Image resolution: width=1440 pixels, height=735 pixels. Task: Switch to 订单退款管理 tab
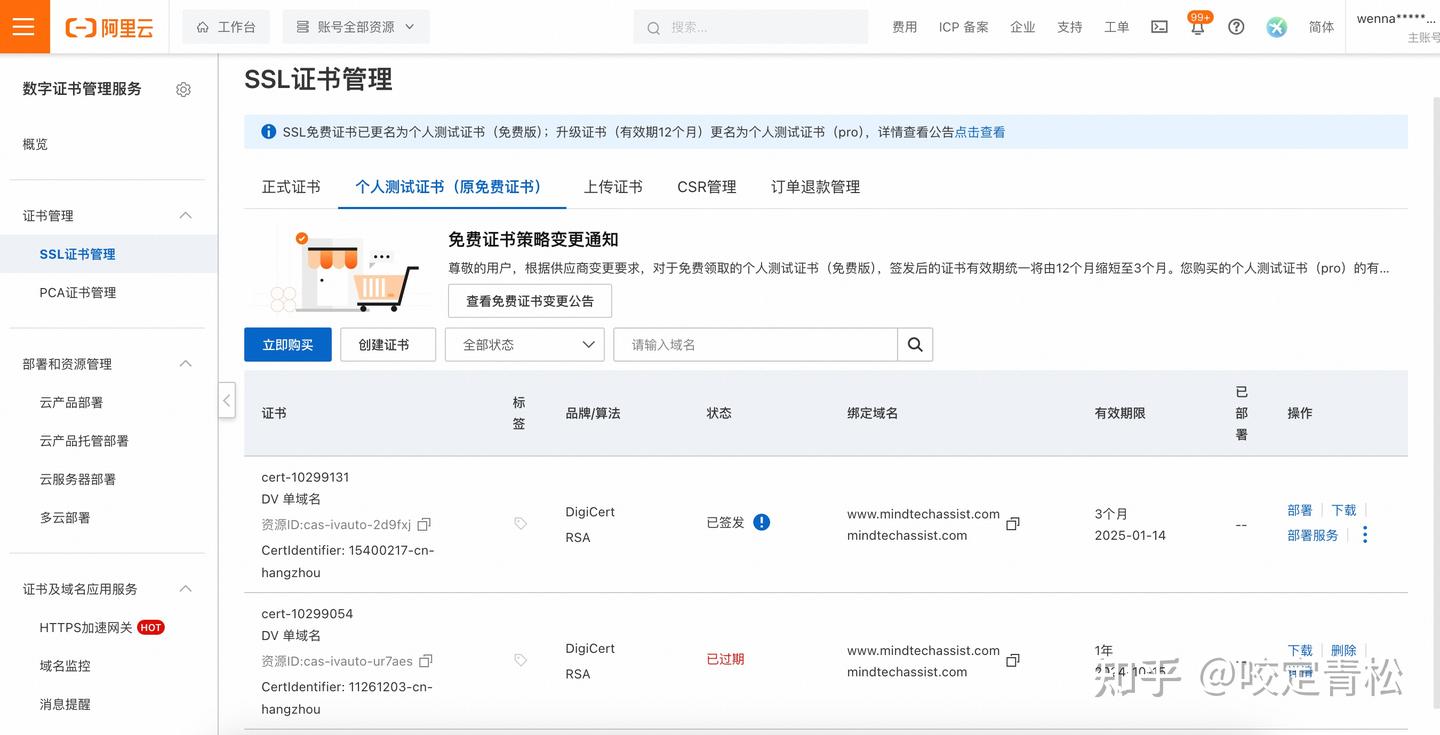815,187
